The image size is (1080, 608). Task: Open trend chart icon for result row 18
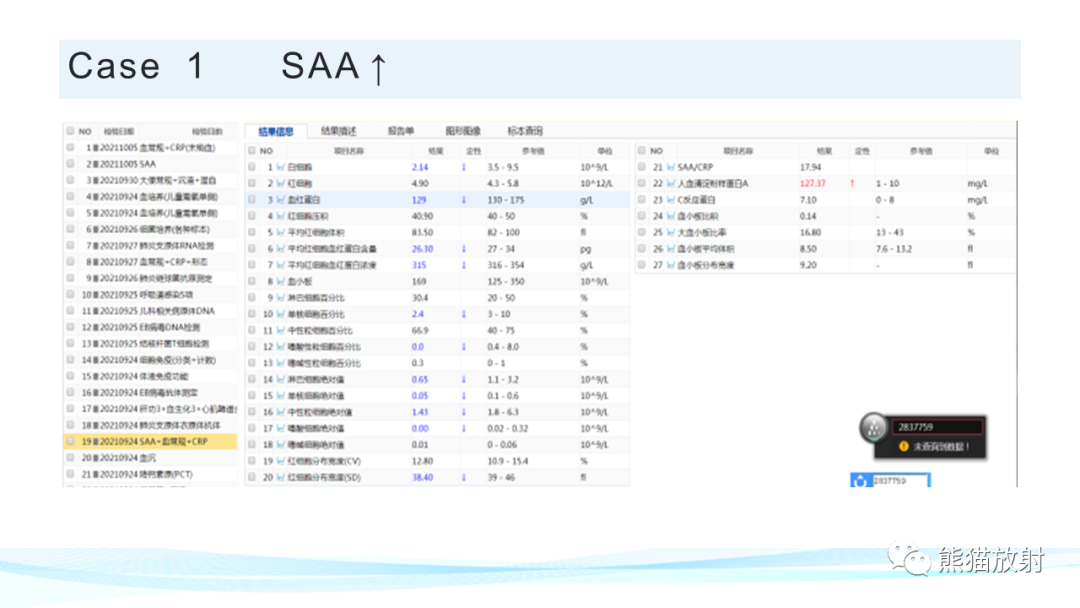pos(281,445)
